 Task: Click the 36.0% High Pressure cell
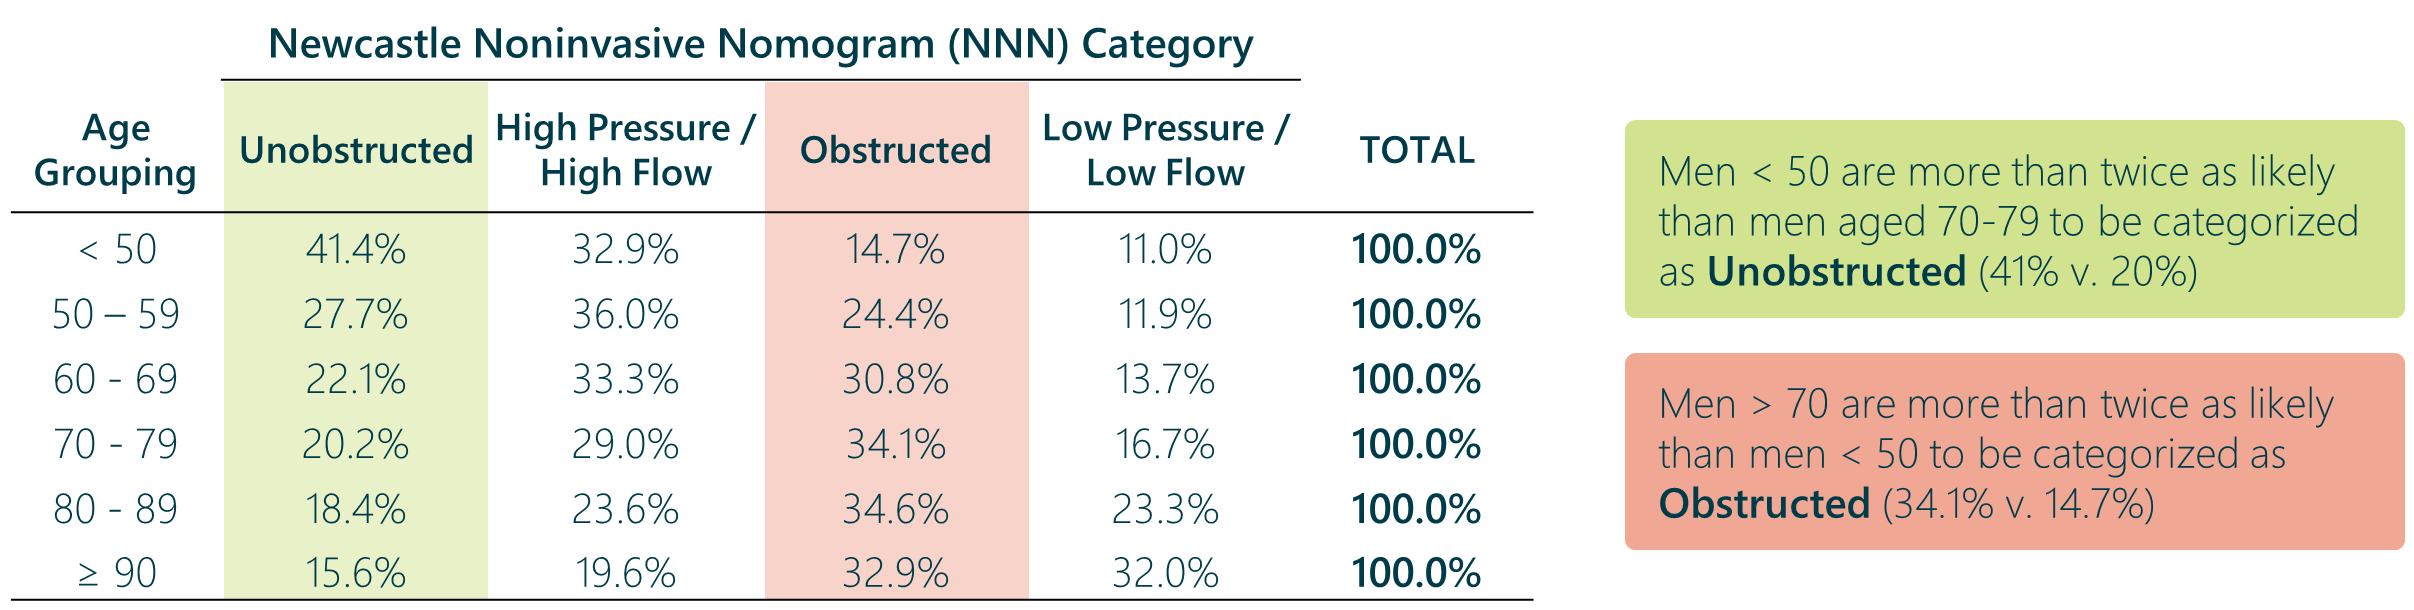click(626, 314)
